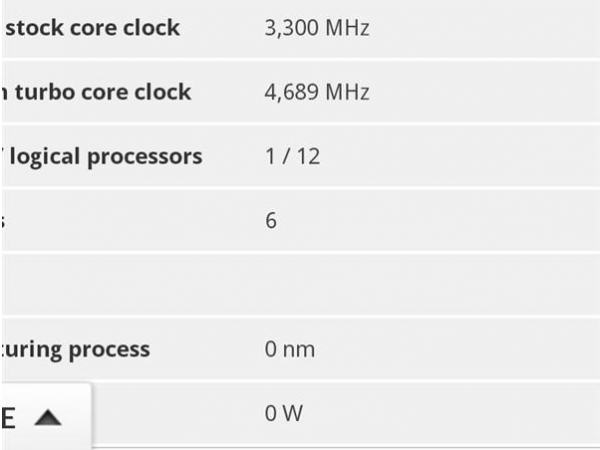
Task: Select the stock core clock label
Action: tap(92, 28)
